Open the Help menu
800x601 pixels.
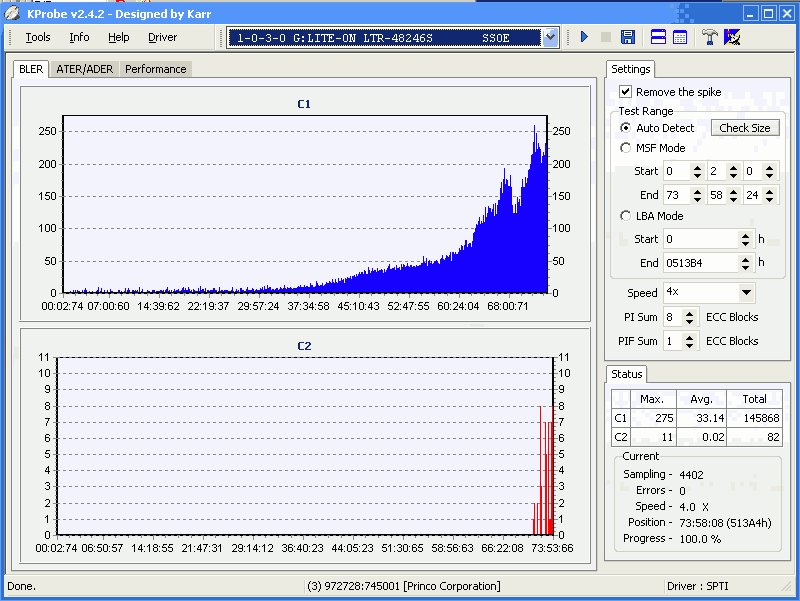[118, 37]
